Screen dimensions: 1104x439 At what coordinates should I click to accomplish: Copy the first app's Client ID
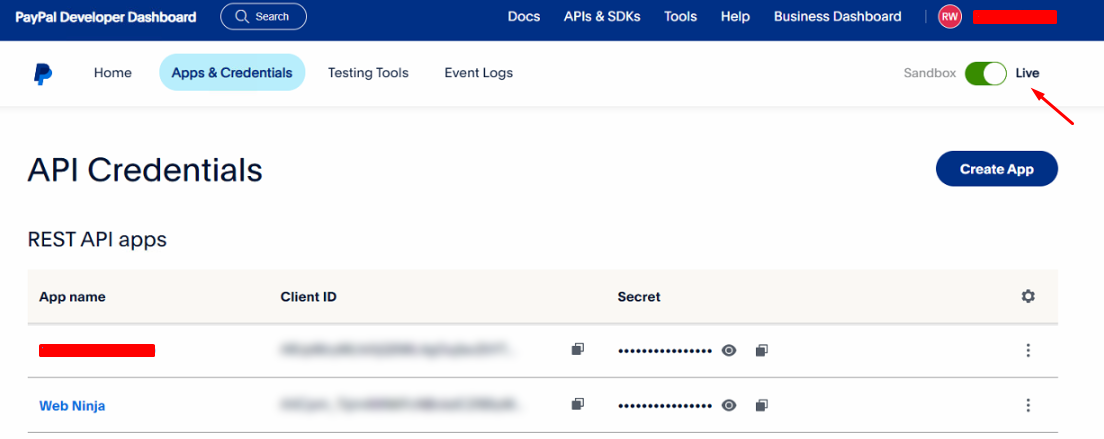(x=577, y=349)
